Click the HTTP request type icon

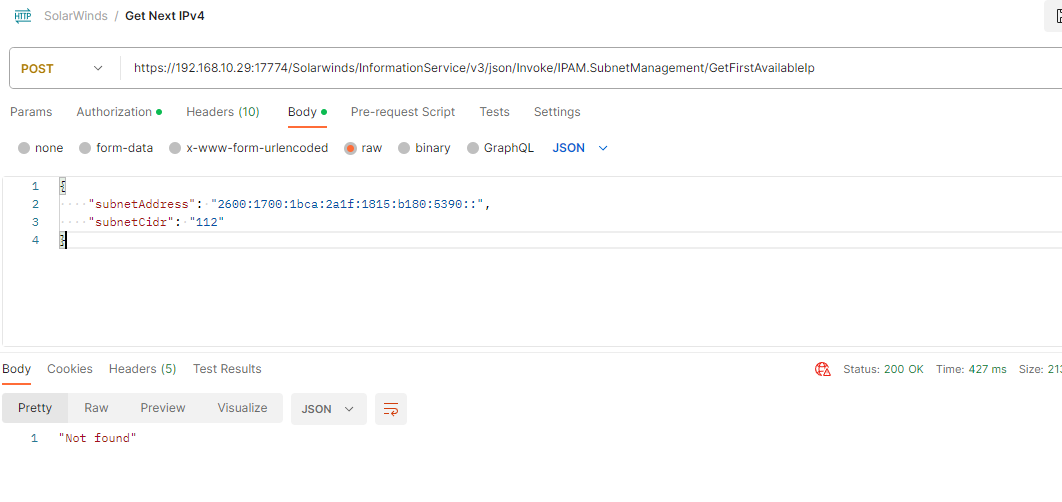23,16
